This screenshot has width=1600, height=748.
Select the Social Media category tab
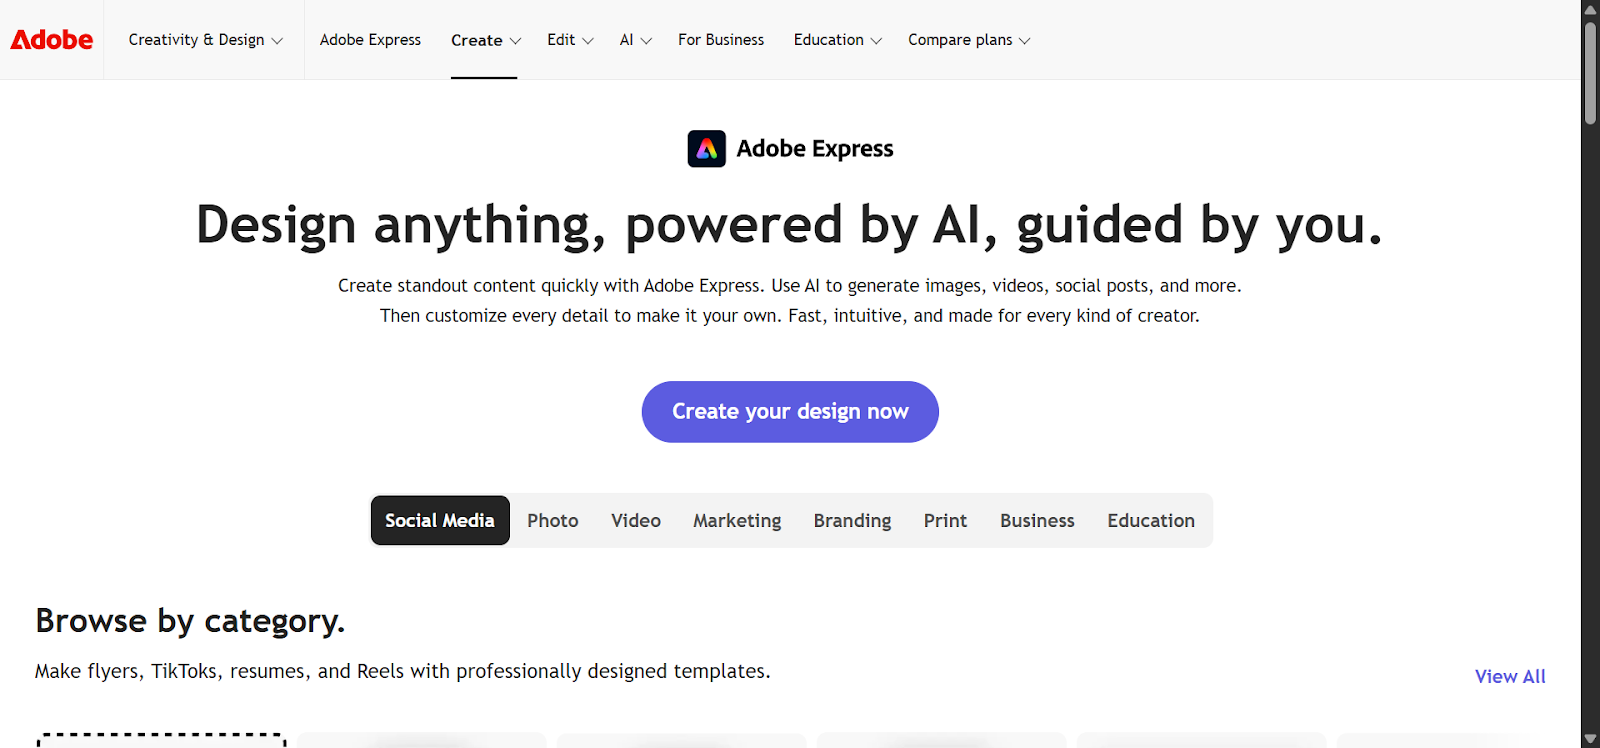click(x=440, y=521)
